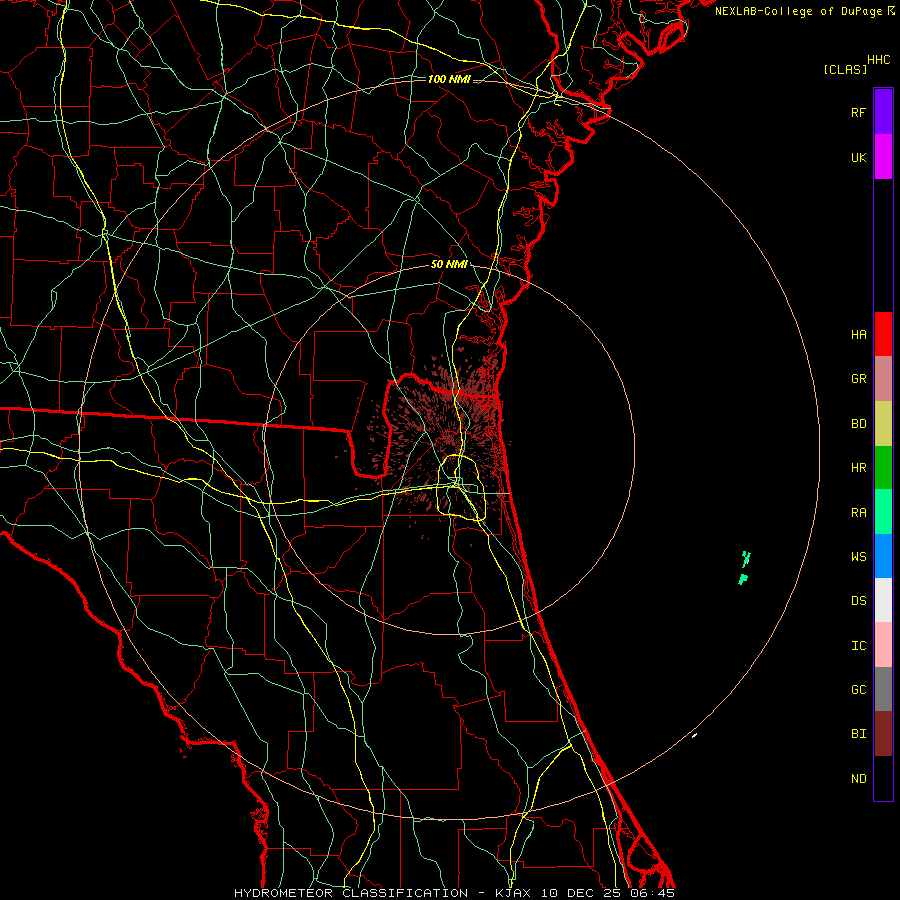
Task: Click the GC gray legend swatch
Action: [883, 689]
